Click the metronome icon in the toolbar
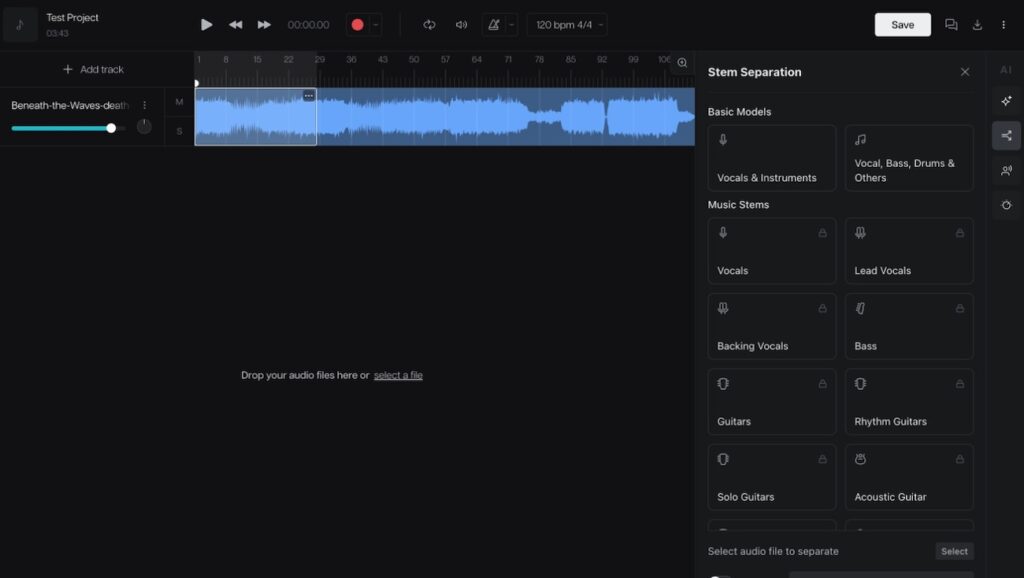 click(494, 24)
